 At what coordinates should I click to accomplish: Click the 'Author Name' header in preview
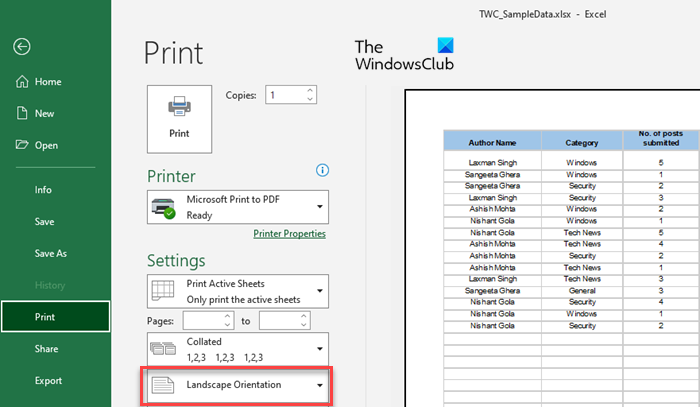tap(492, 143)
